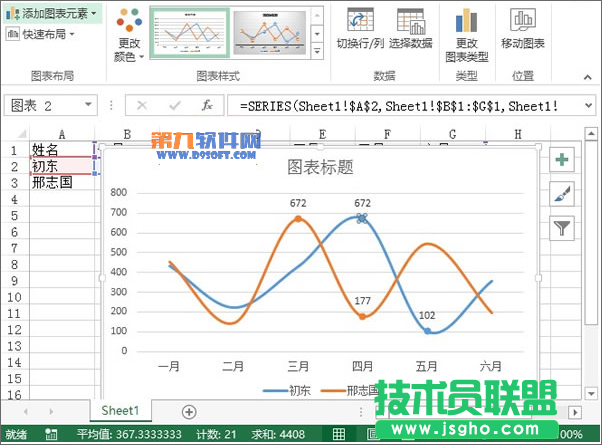Select row 5 header

[x=14, y=215]
